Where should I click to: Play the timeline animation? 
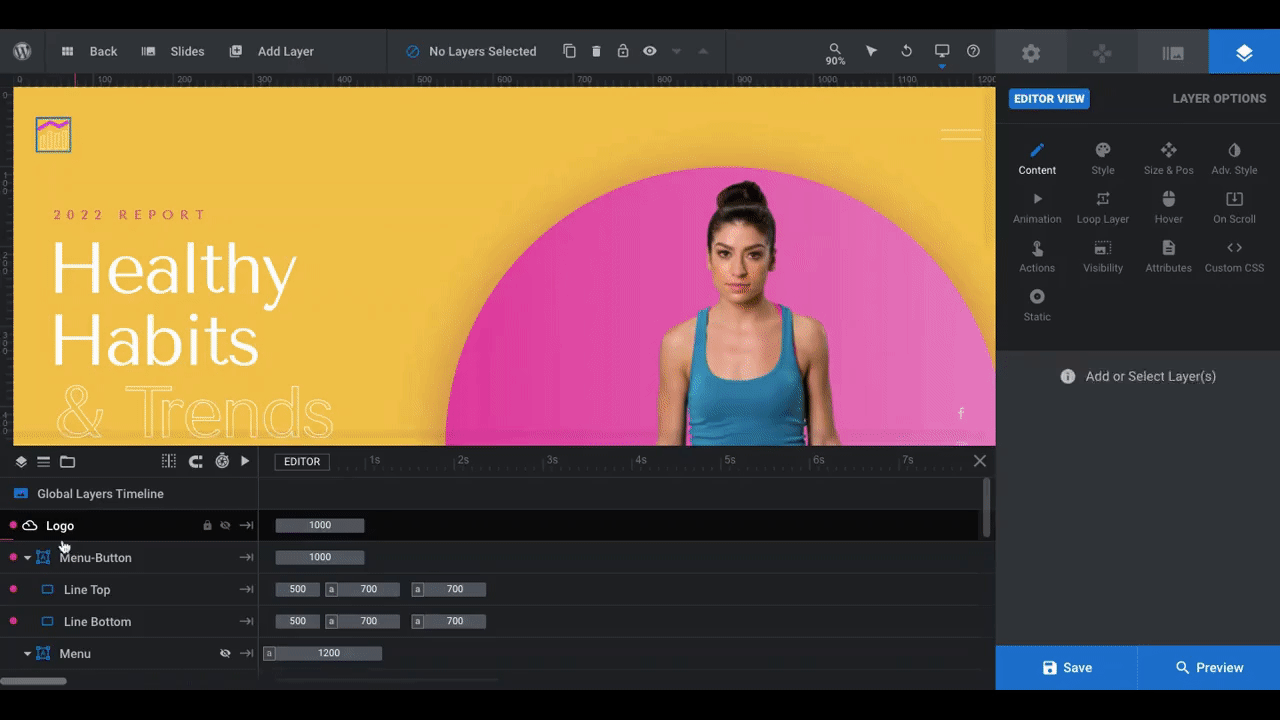[x=245, y=461]
